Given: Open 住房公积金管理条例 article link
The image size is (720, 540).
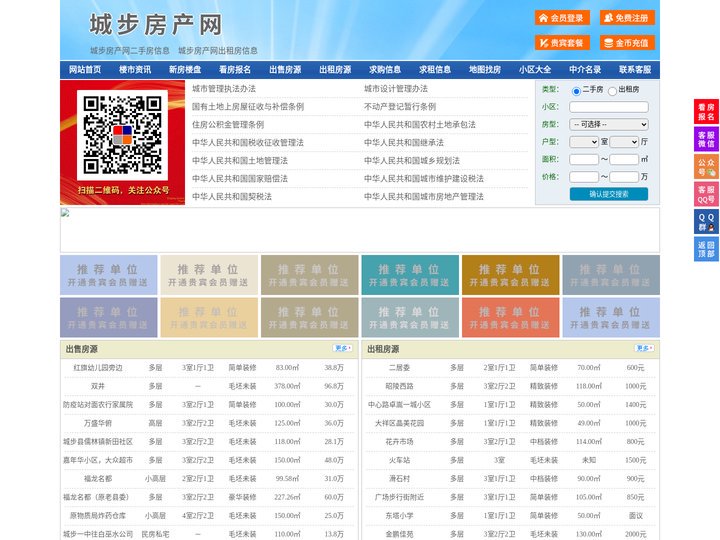Looking at the screenshot, I should [x=228, y=124].
